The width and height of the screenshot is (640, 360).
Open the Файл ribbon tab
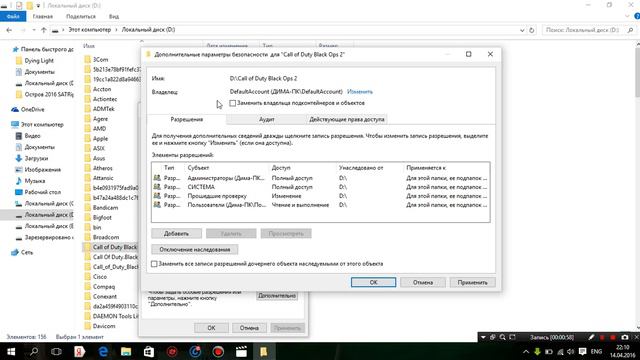[13, 16]
